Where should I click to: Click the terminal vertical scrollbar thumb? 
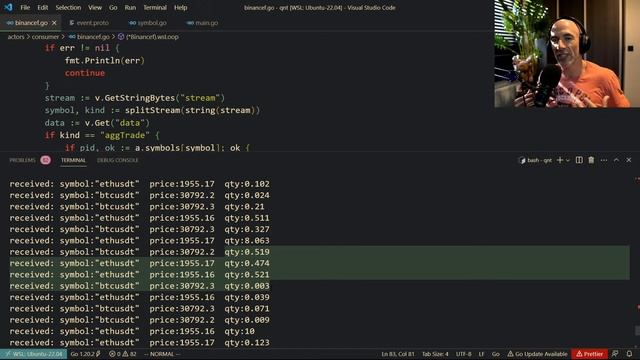pos(637,330)
